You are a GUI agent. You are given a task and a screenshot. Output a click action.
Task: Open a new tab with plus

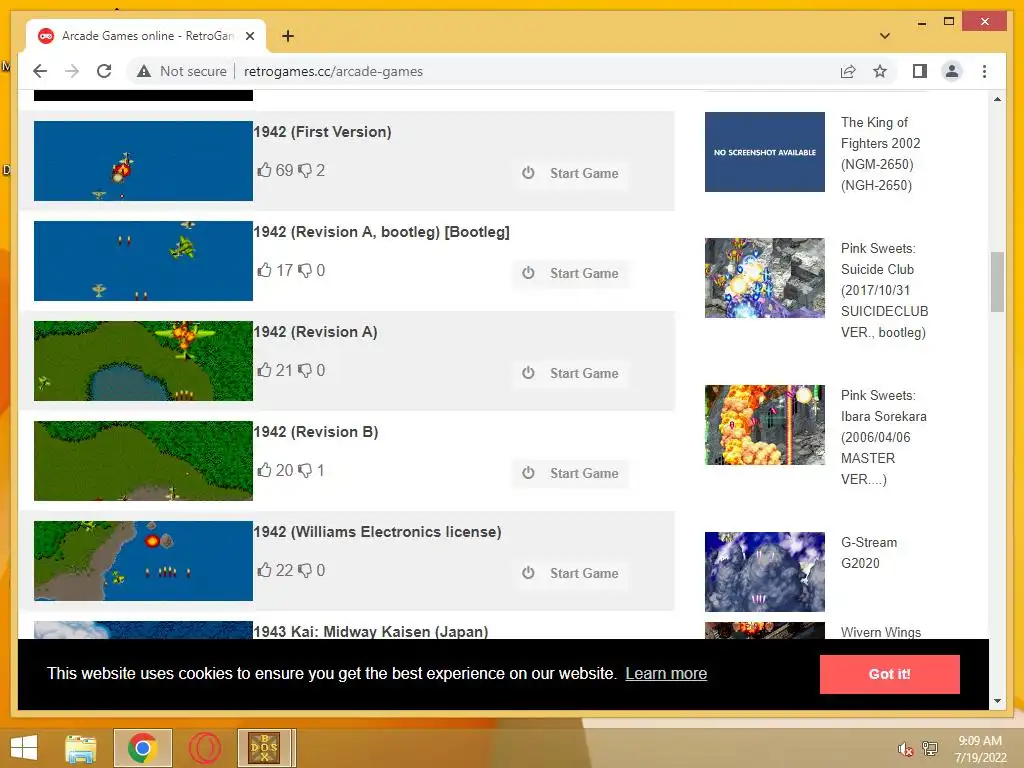288,36
